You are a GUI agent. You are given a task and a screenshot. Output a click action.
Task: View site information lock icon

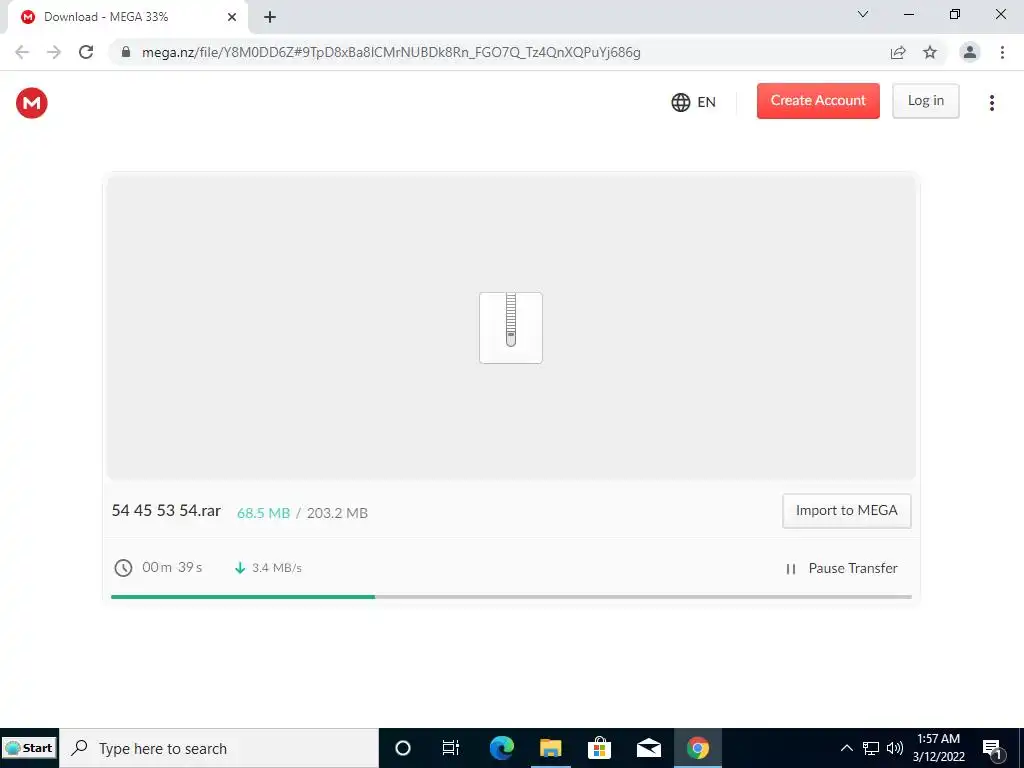click(126, 52)
